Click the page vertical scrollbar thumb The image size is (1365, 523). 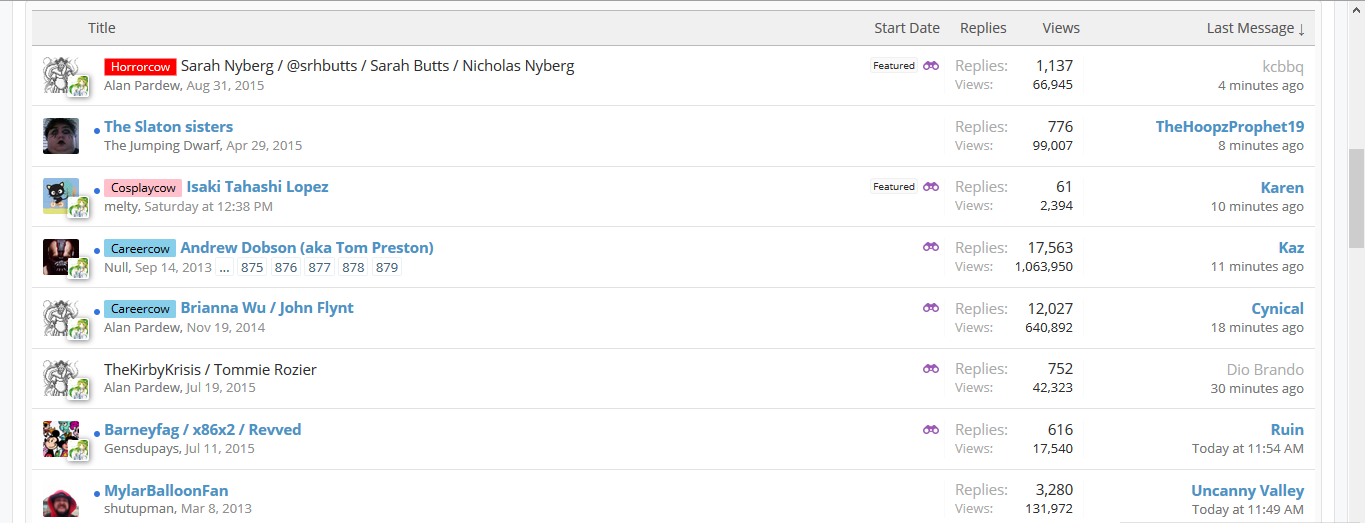coord(1356,198)
